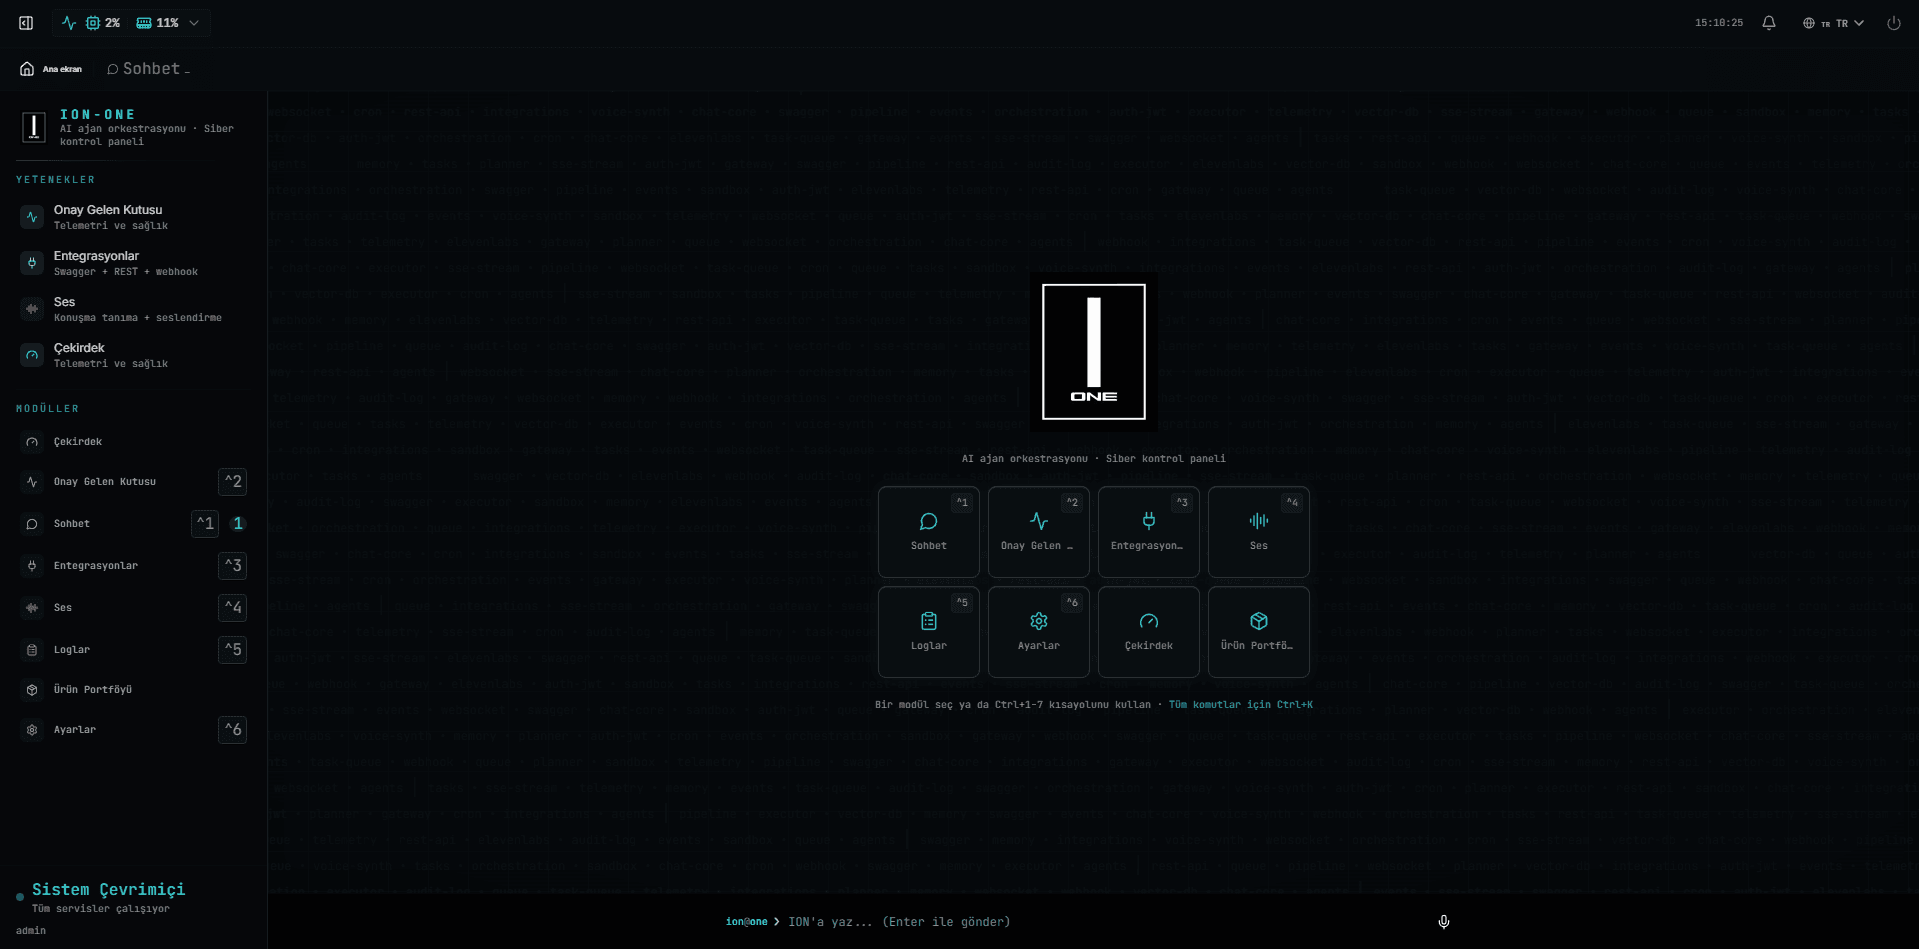Image resolution: width=1919 pixels, height=949 pixels.
Task: Click the Loglar clipboard tile
Action: pos(929,631)
